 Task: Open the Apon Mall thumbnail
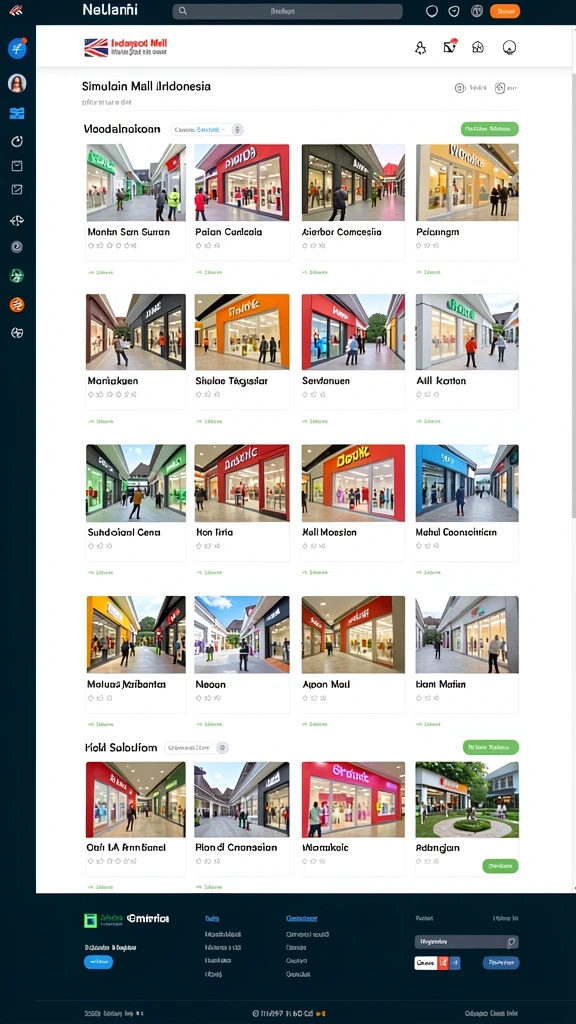[353, 634]
